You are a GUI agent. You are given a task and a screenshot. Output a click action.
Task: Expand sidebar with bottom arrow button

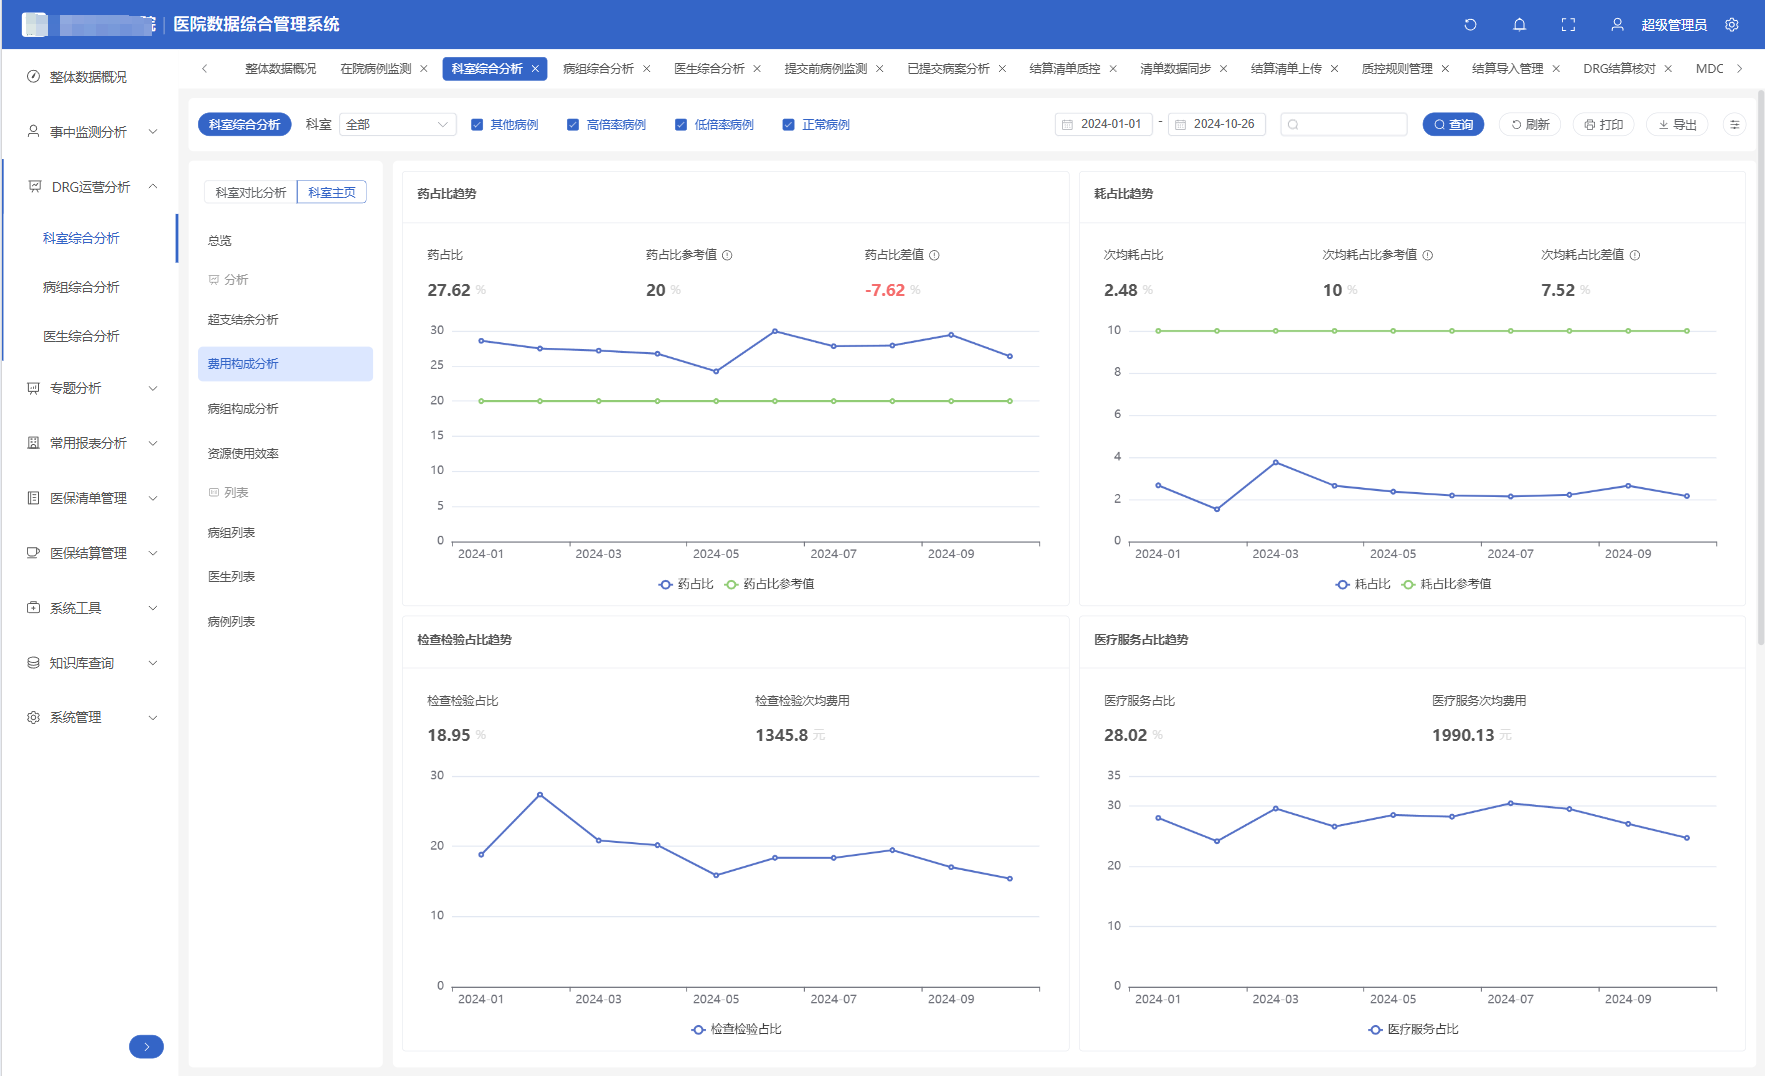click(x=146, y=1046)
